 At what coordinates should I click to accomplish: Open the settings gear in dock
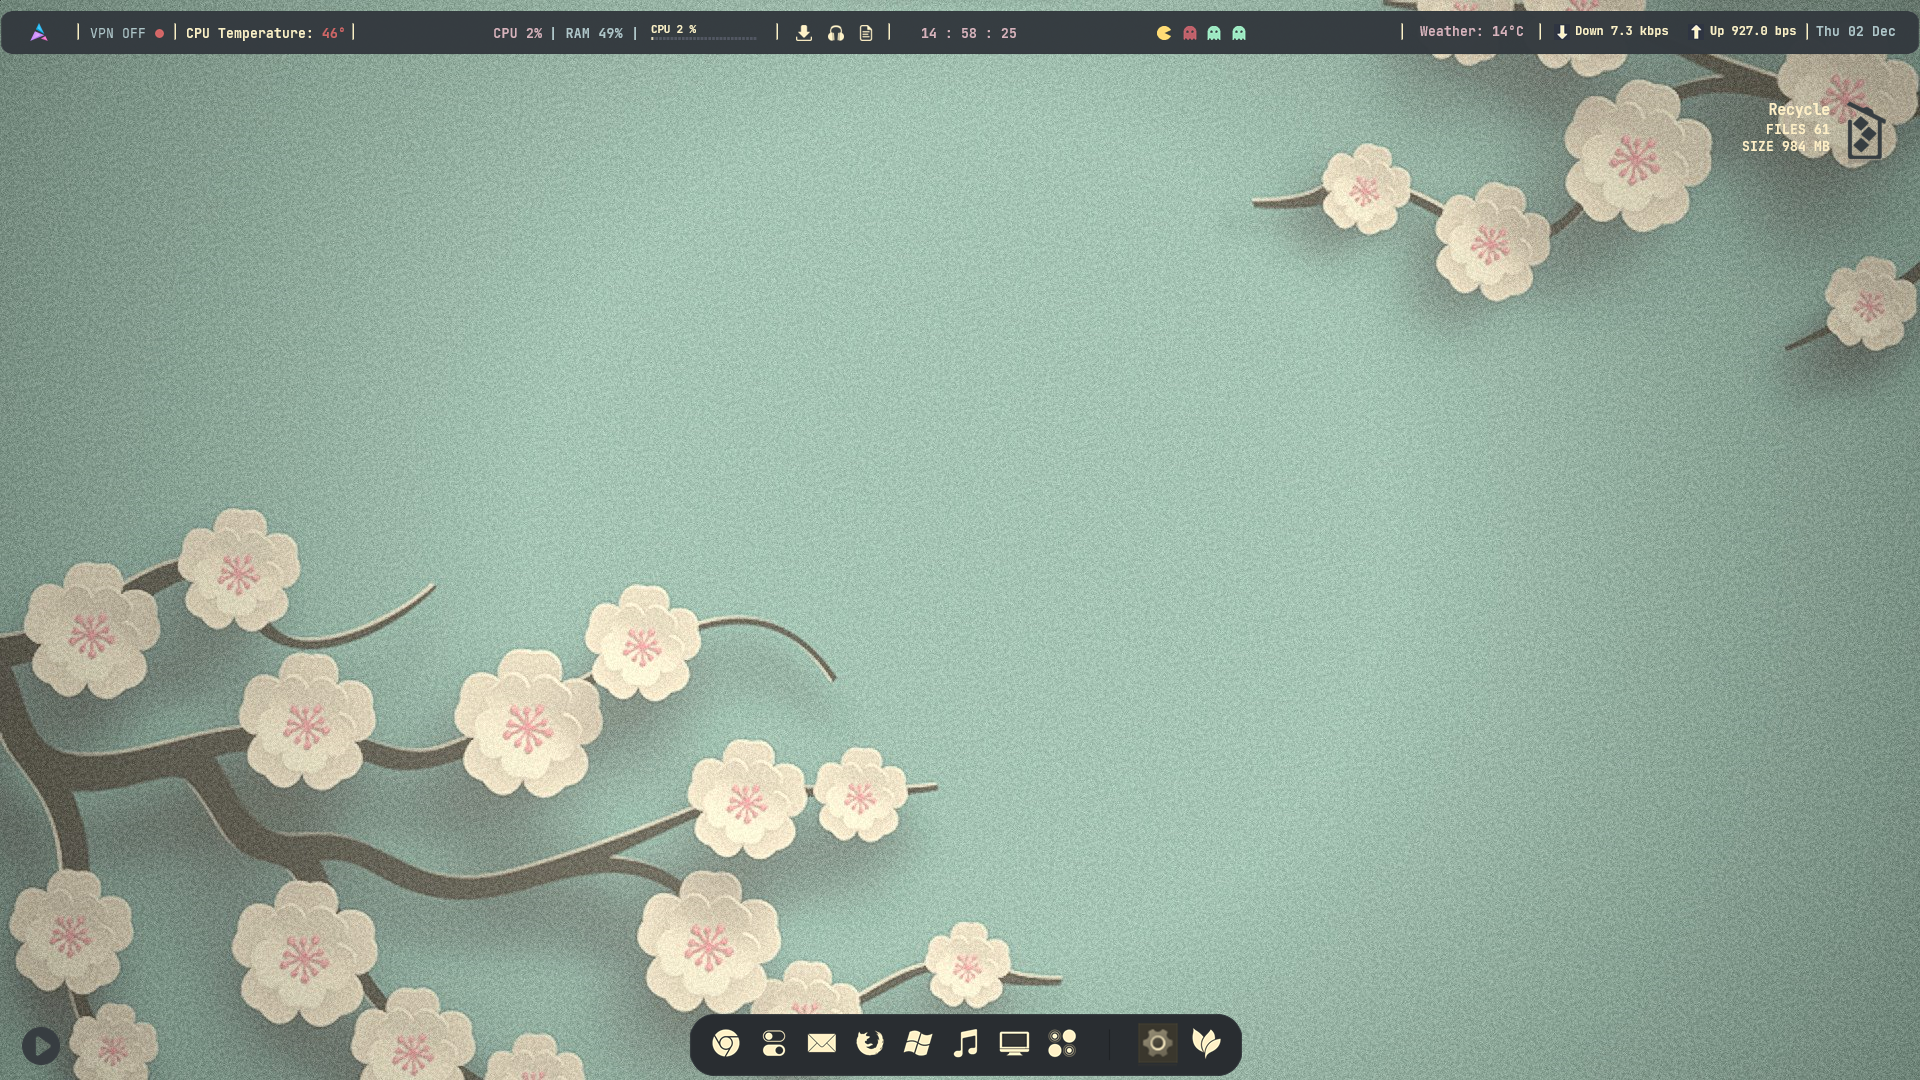[1158, 1044]
